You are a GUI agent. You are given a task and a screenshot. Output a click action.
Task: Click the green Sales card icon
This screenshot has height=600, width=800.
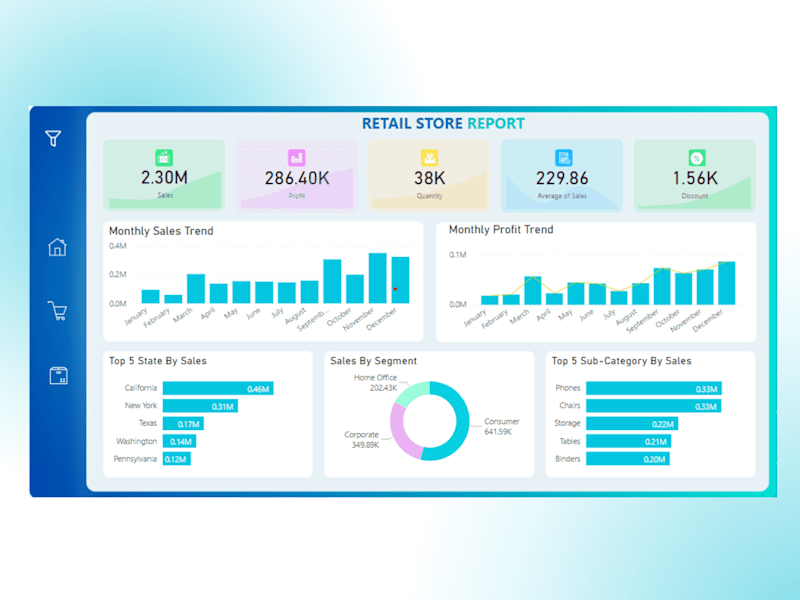(164, 158)
